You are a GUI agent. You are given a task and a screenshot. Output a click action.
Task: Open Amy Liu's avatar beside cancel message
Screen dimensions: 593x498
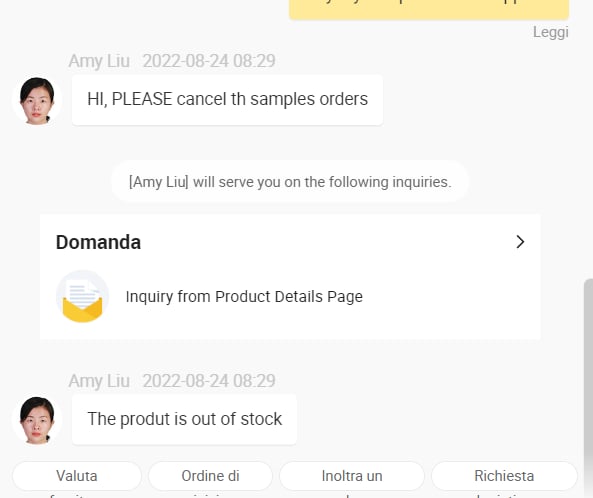coord(37,101)
